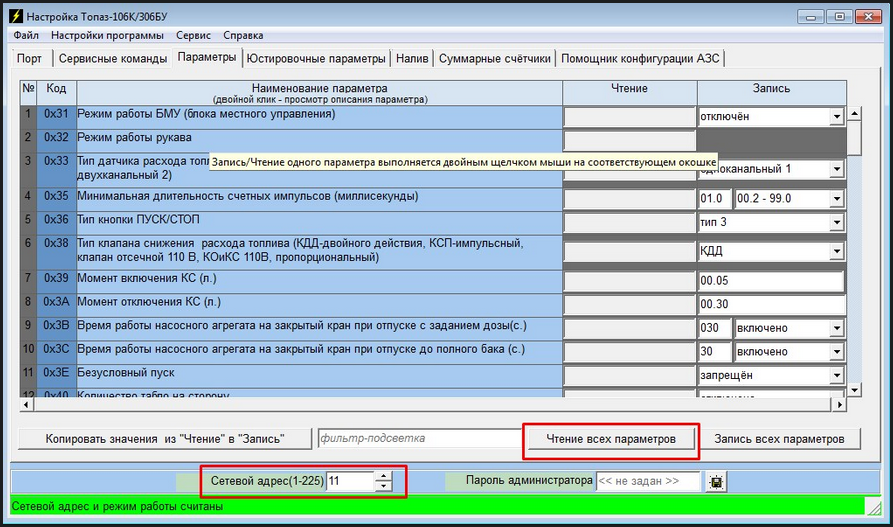Click the '00.30' КС switch-off value field
893x527 pixels.
[771, 304]
